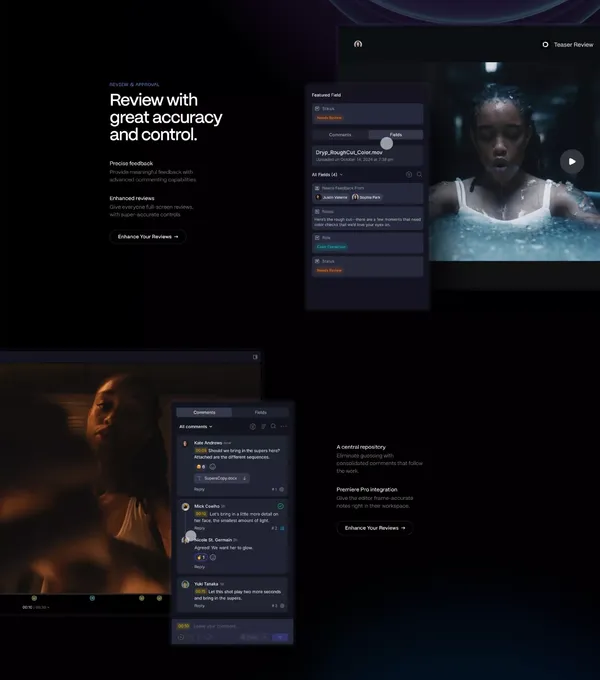Click the clock icon below comment input
The height and width of the screenshot is (680, 600).
(x=181, y=637)
